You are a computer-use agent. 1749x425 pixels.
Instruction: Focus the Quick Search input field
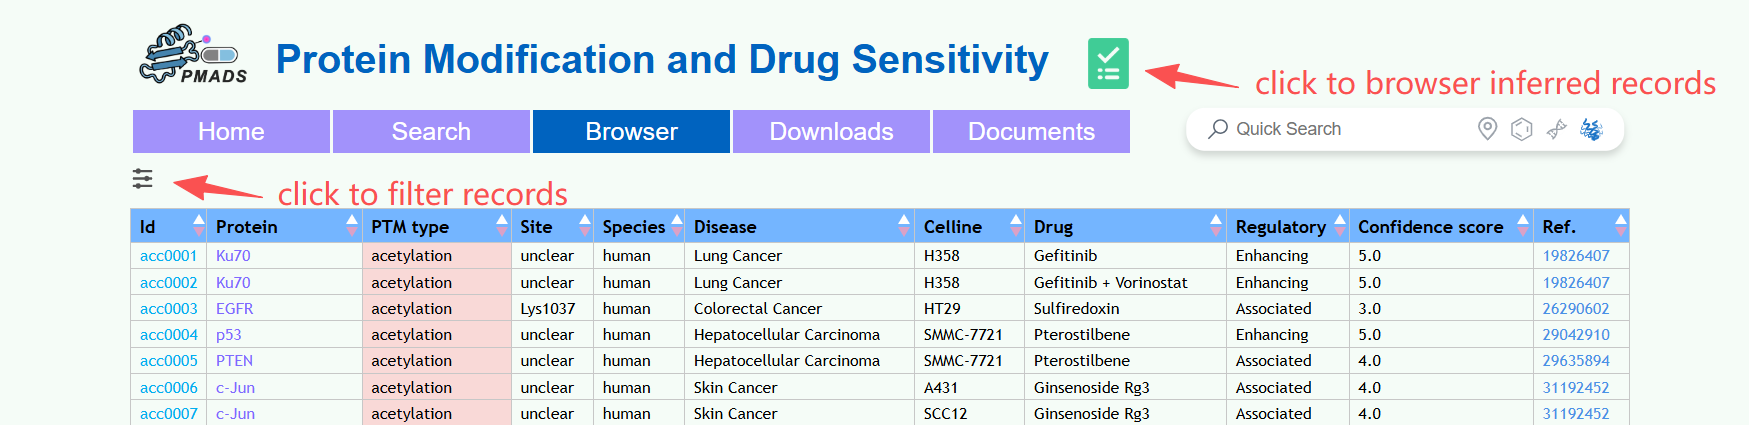click(1340, 129)
